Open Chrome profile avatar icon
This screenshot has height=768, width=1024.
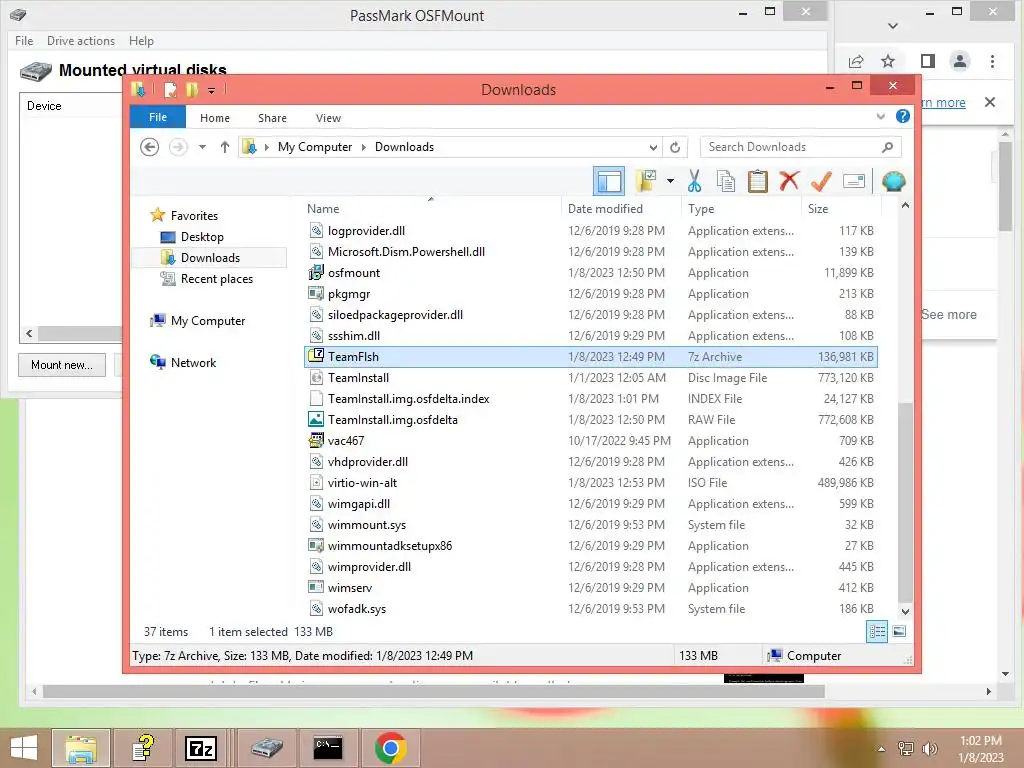click(959, 61)
